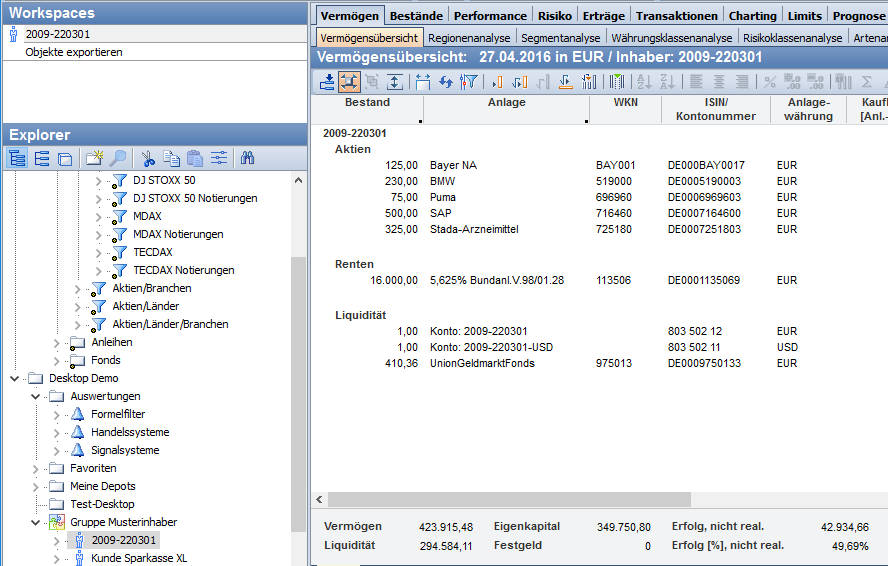Click the new folder icon in Explorer toolbar
888x566 pixels.
[94, 158]
